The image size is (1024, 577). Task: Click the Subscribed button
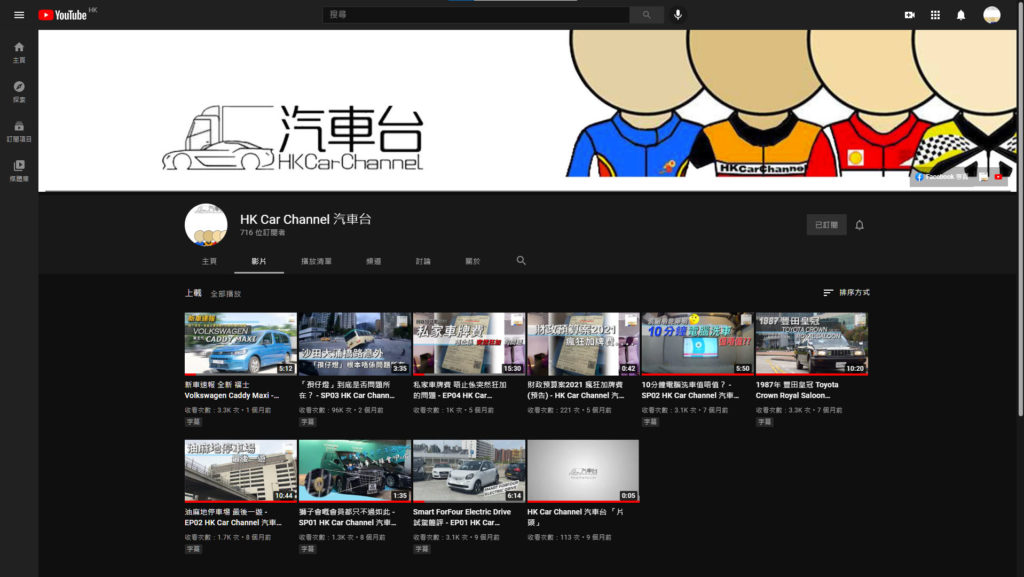click(x=826, y=225)
